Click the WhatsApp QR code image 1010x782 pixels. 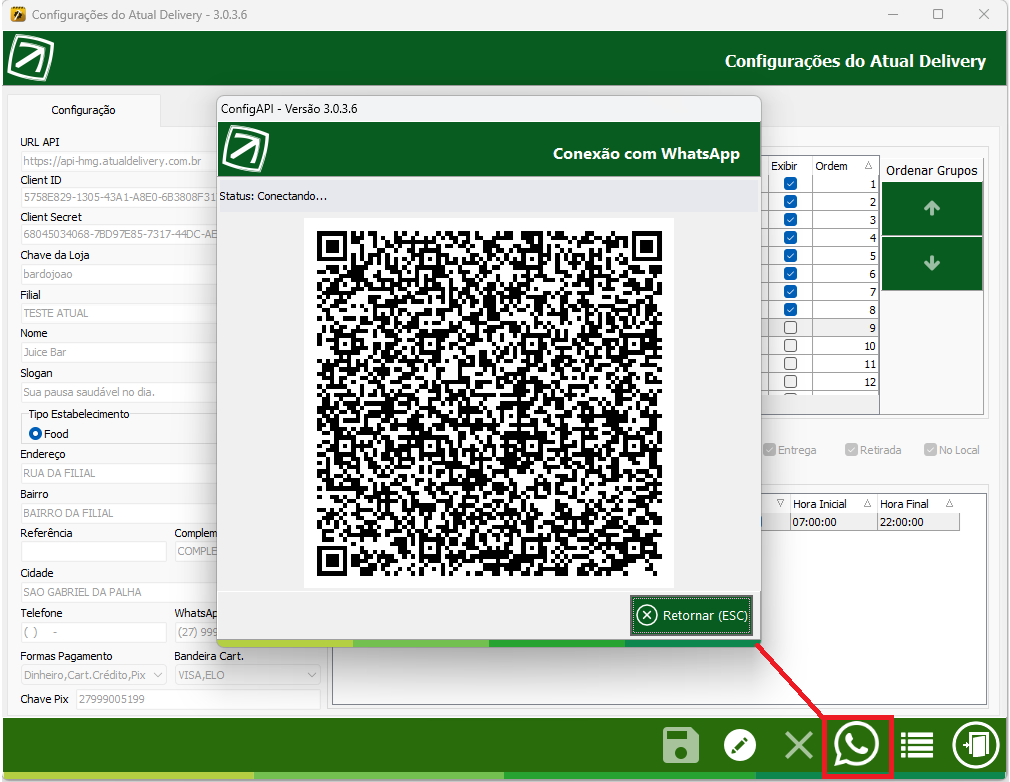point(489,403)
